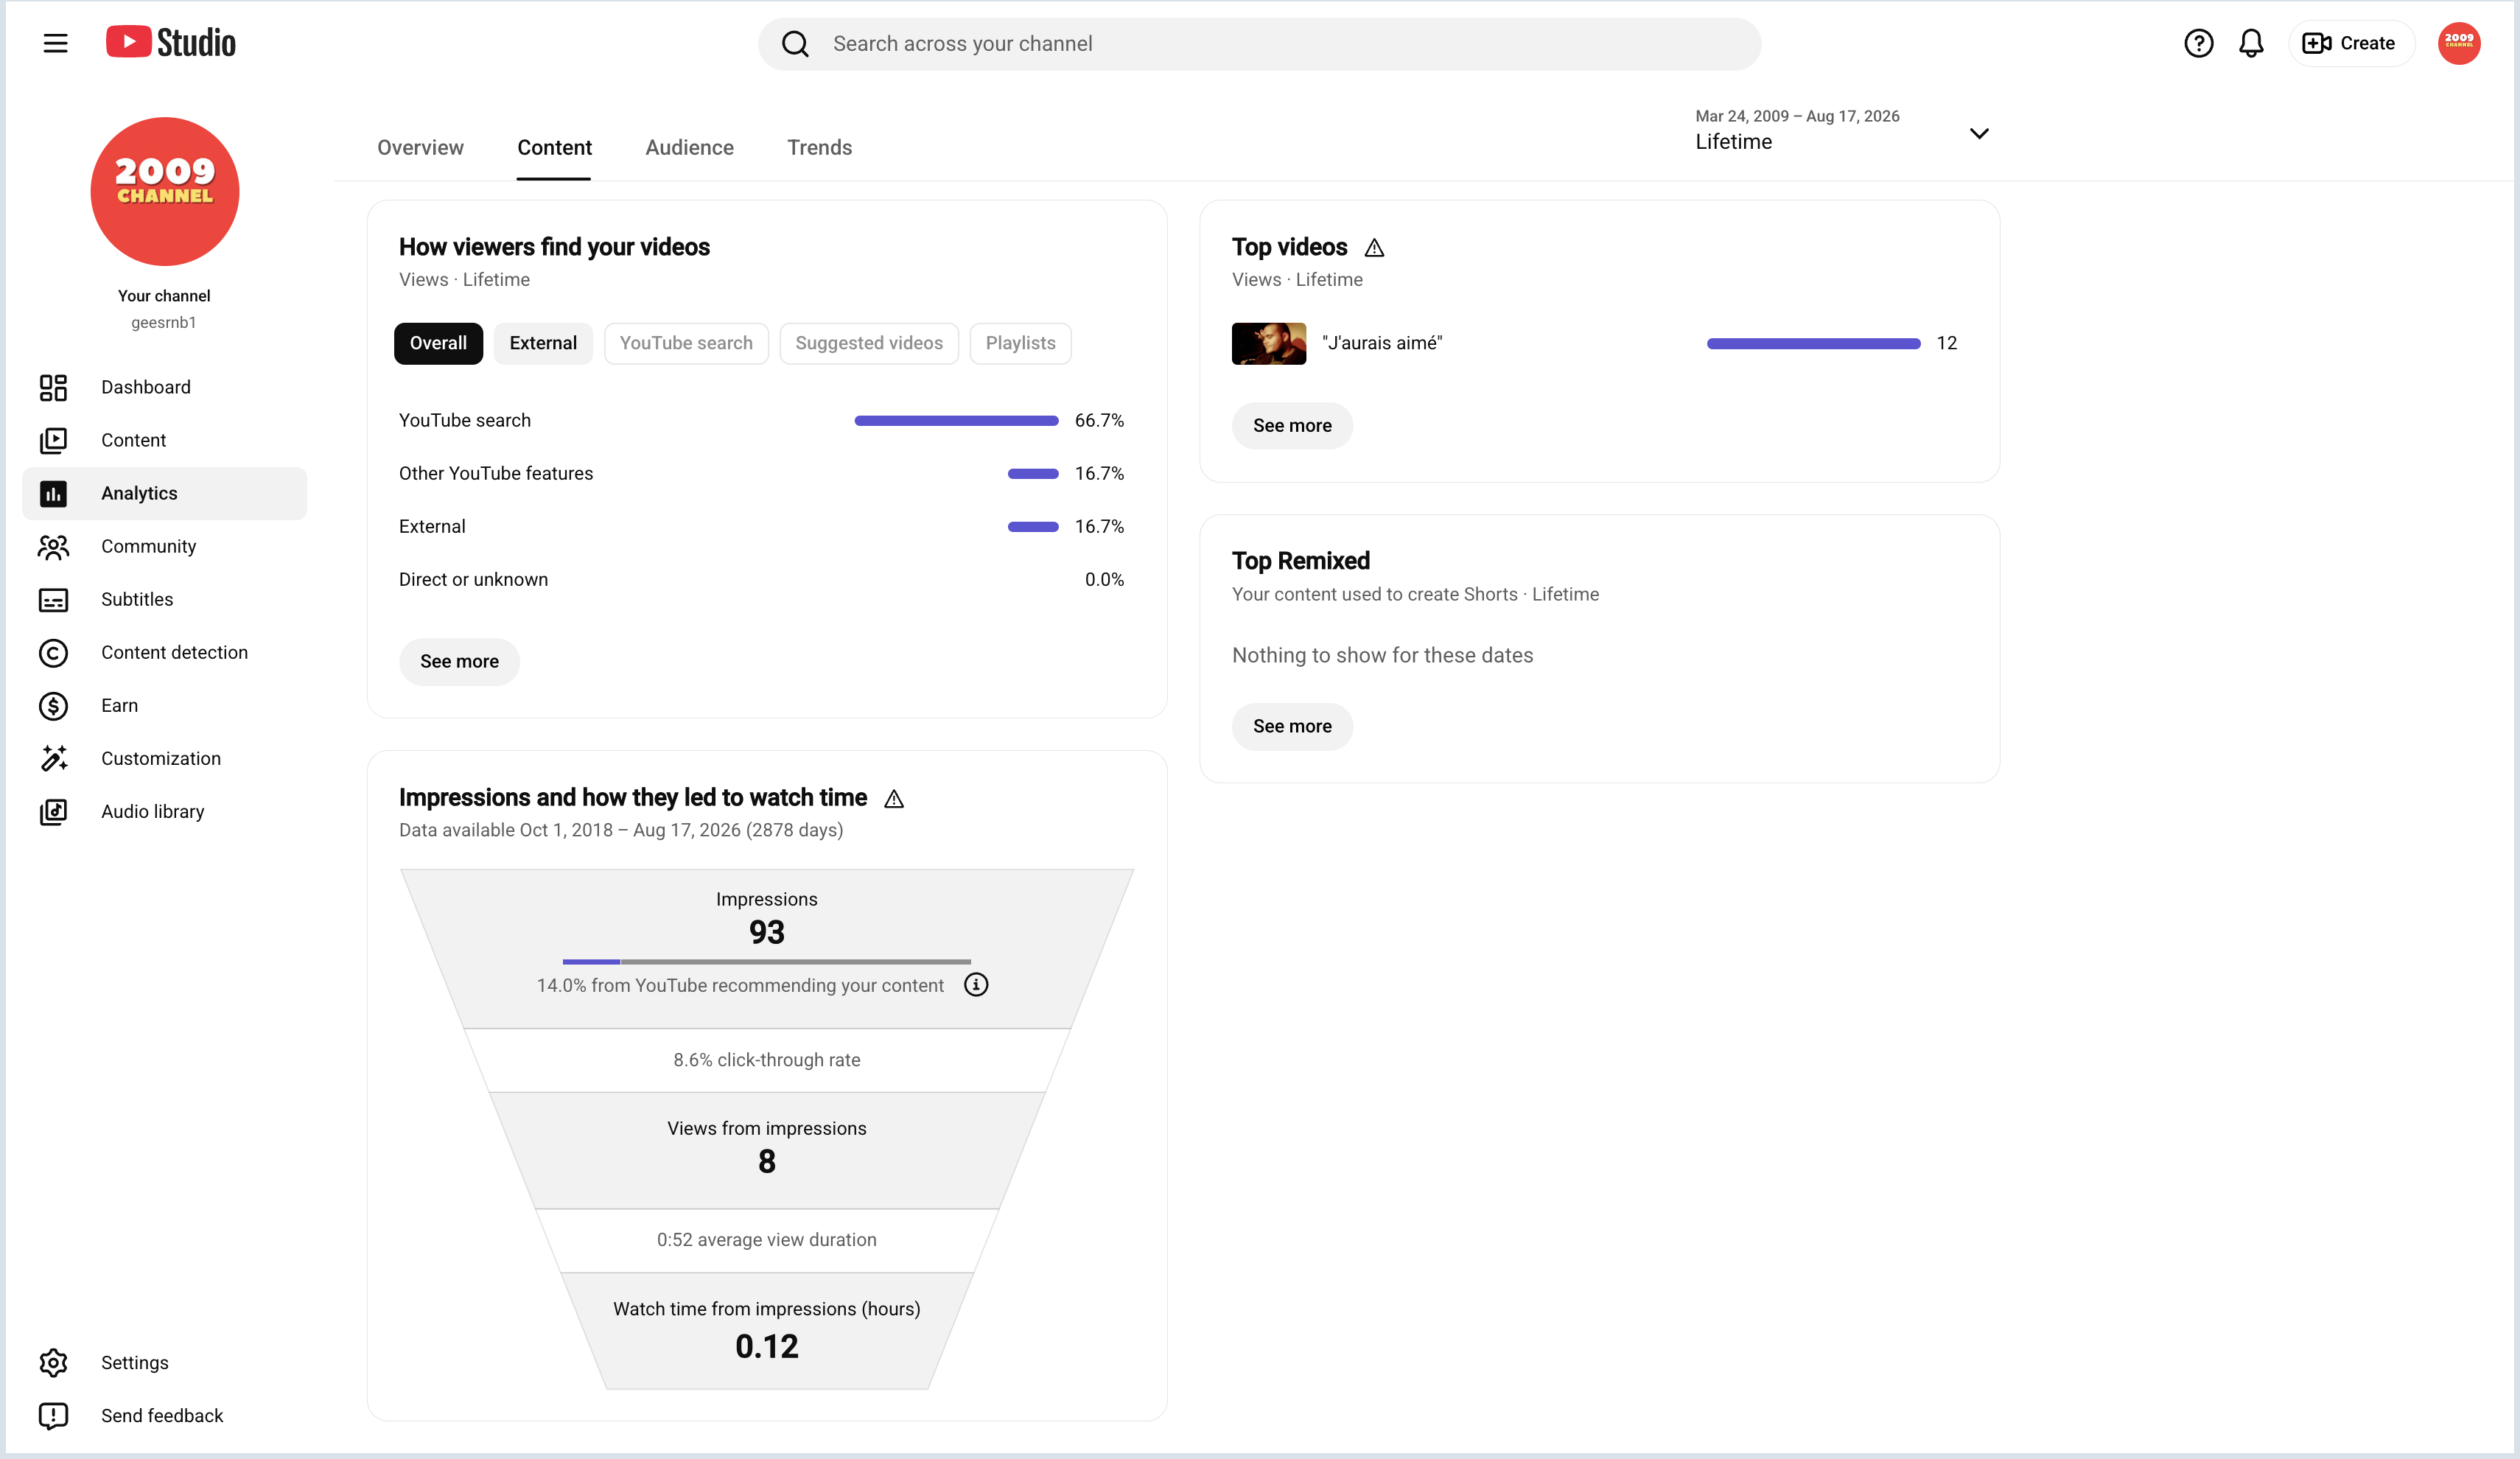Click the External row 16.7% bar

[1033, 527]
